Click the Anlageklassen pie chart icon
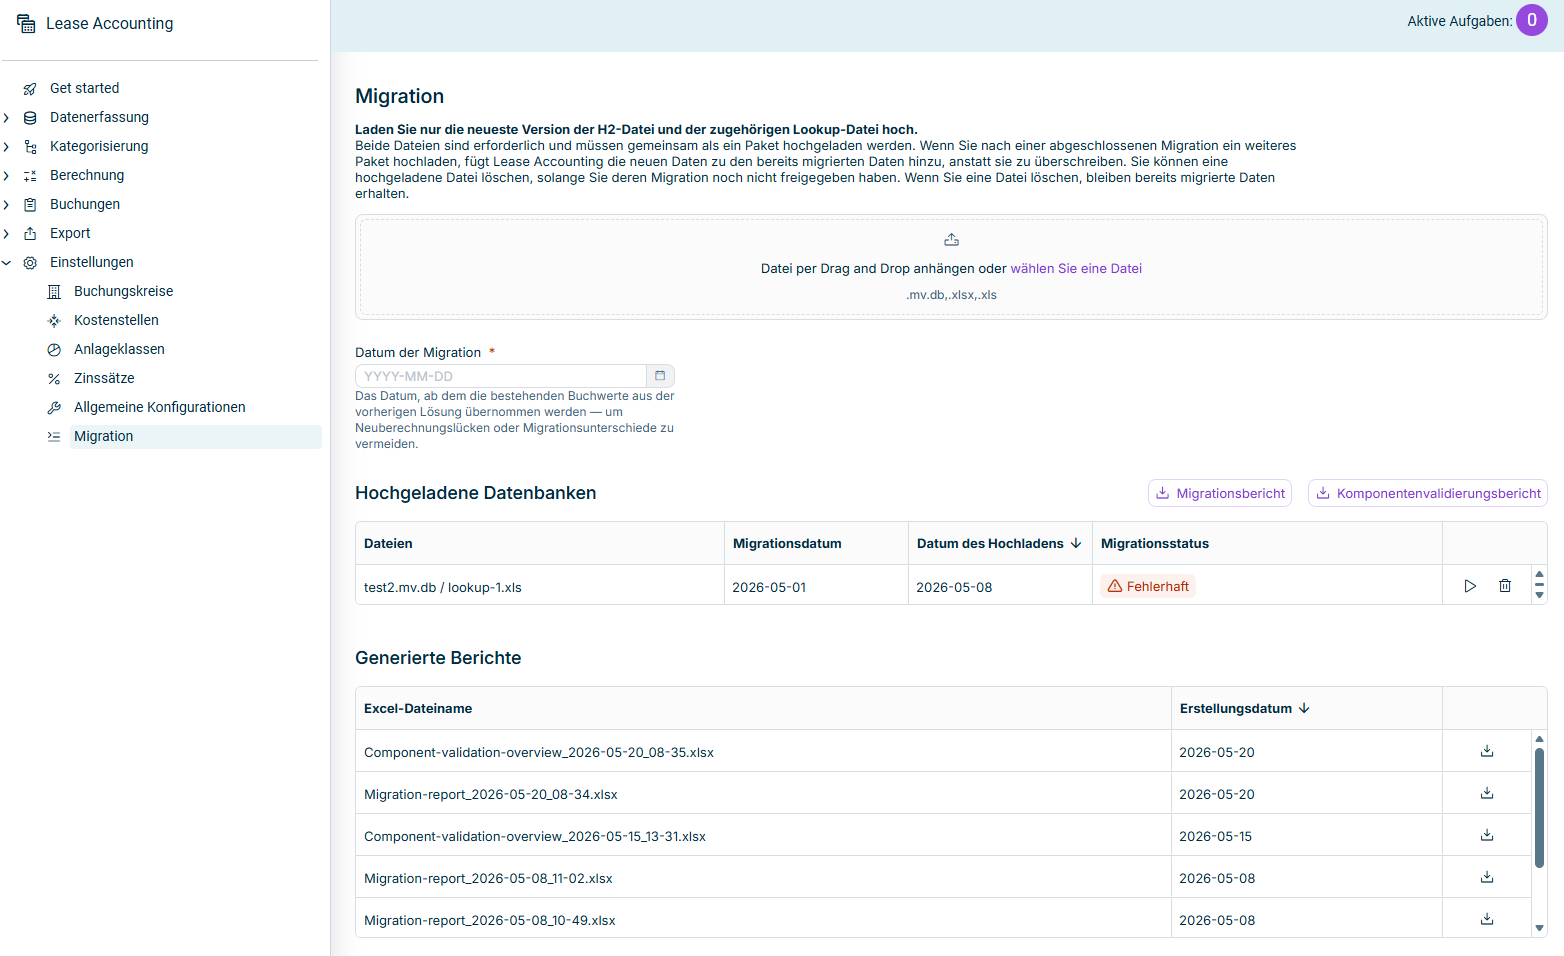Viewport: 1564px width, 956px height. (54, 350)
